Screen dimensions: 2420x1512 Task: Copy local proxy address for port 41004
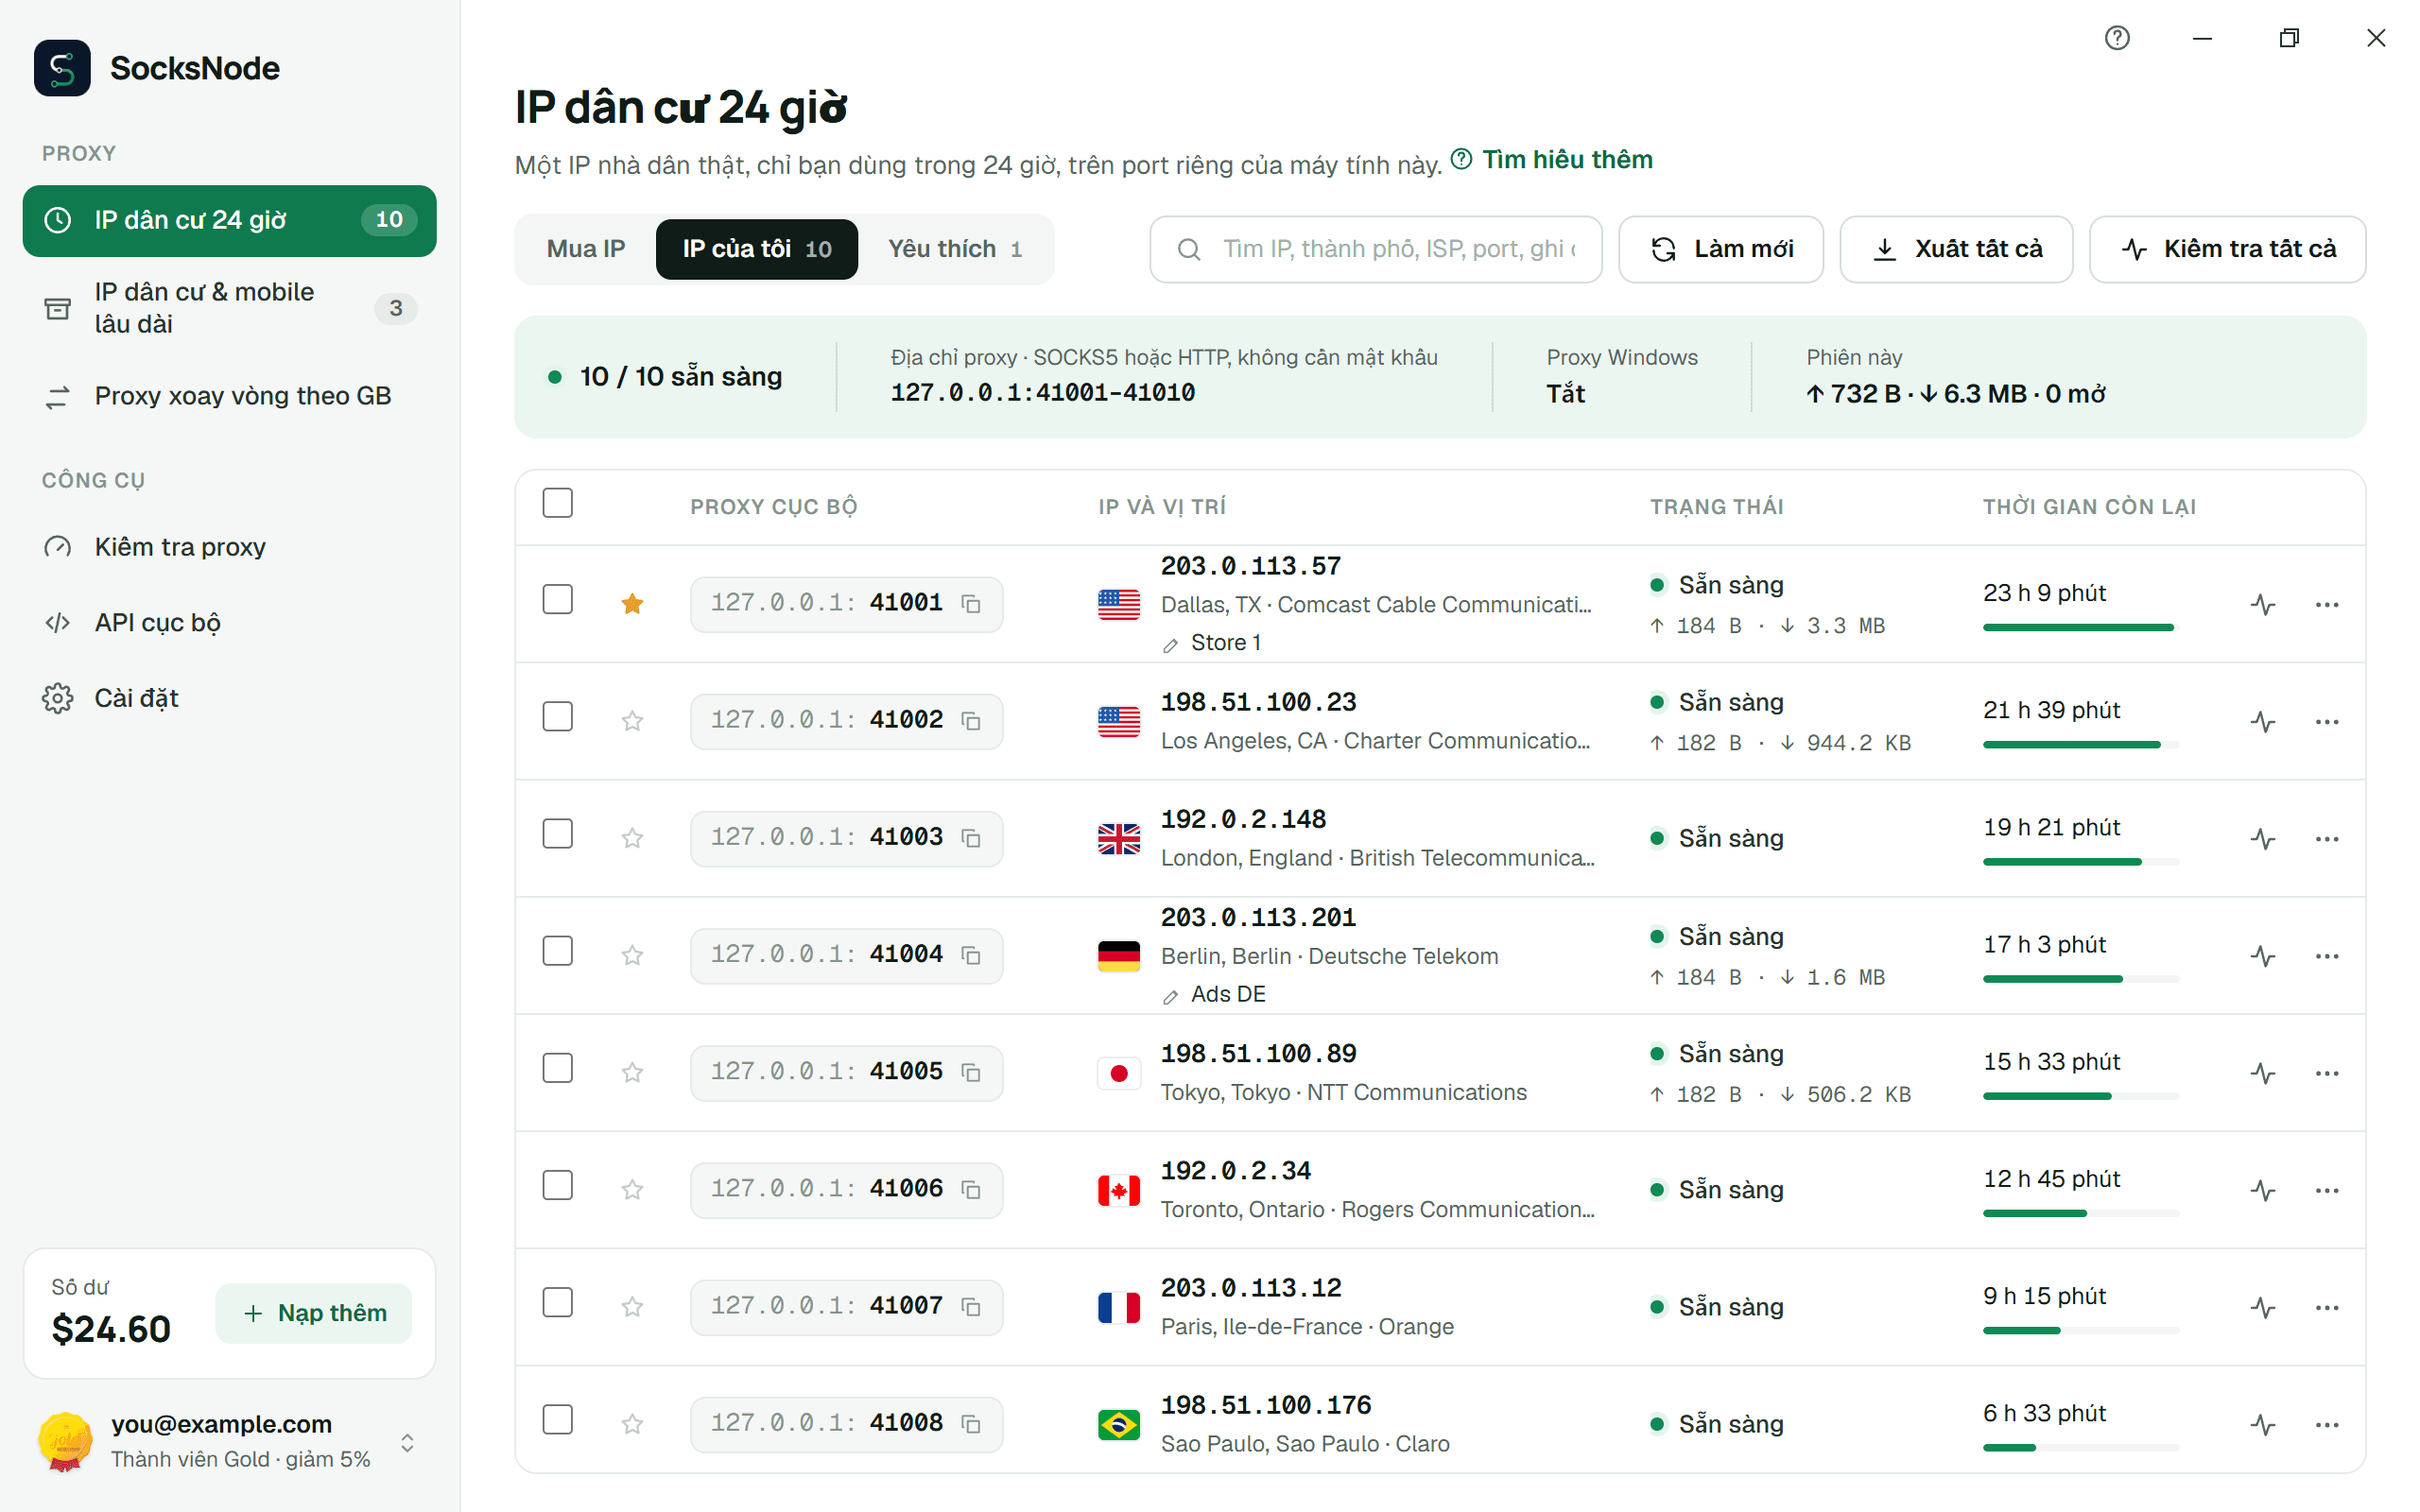(x=970, y=955)
